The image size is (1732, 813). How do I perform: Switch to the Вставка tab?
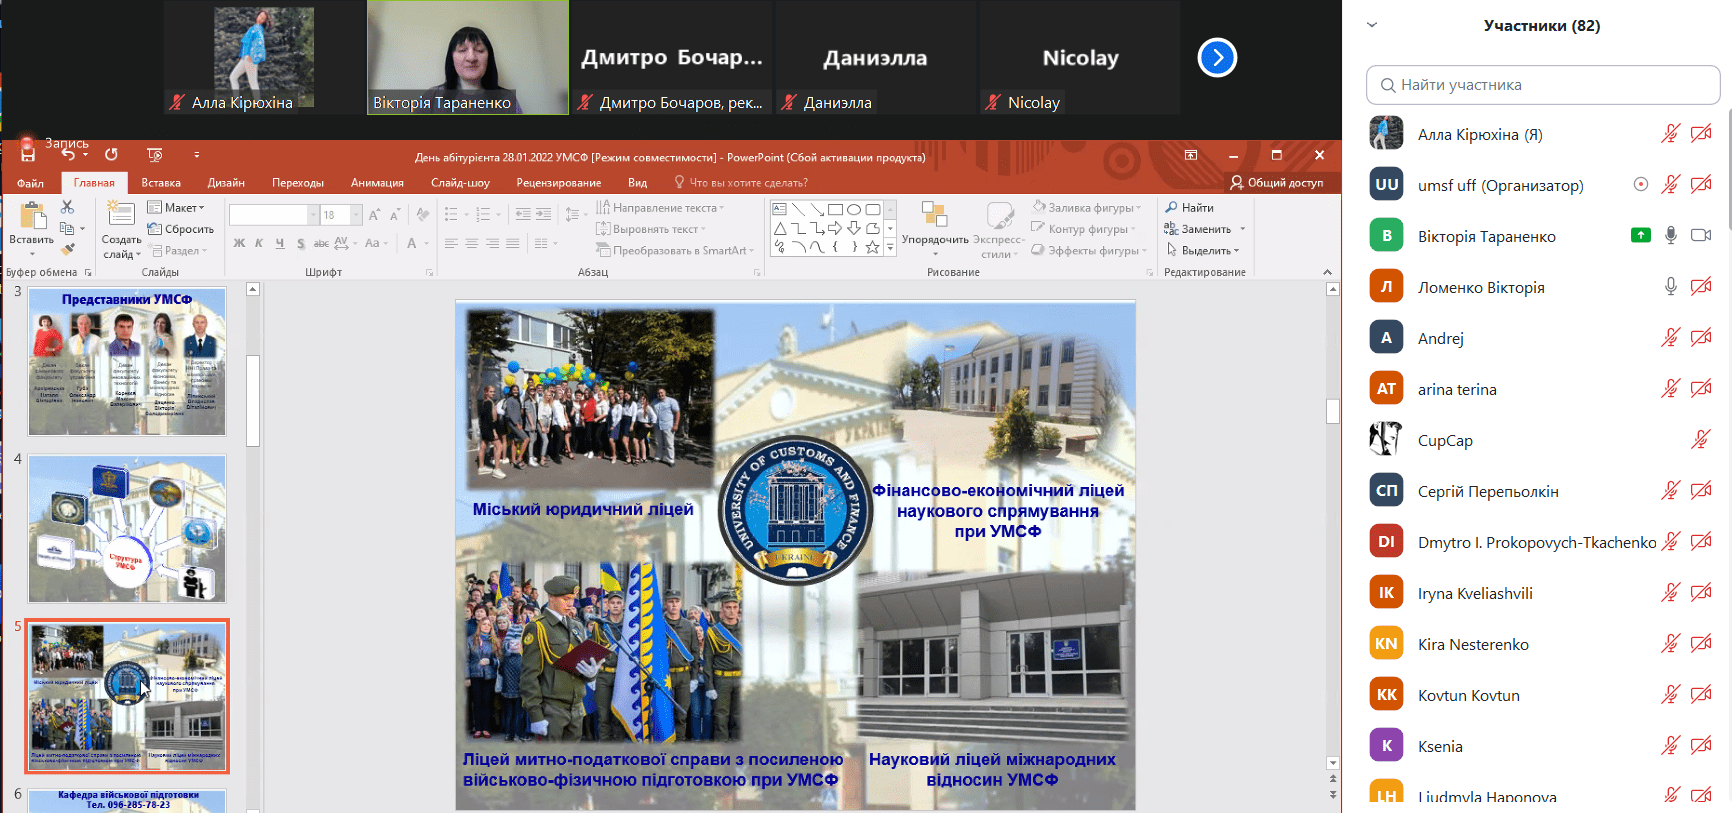pos(161,183)
